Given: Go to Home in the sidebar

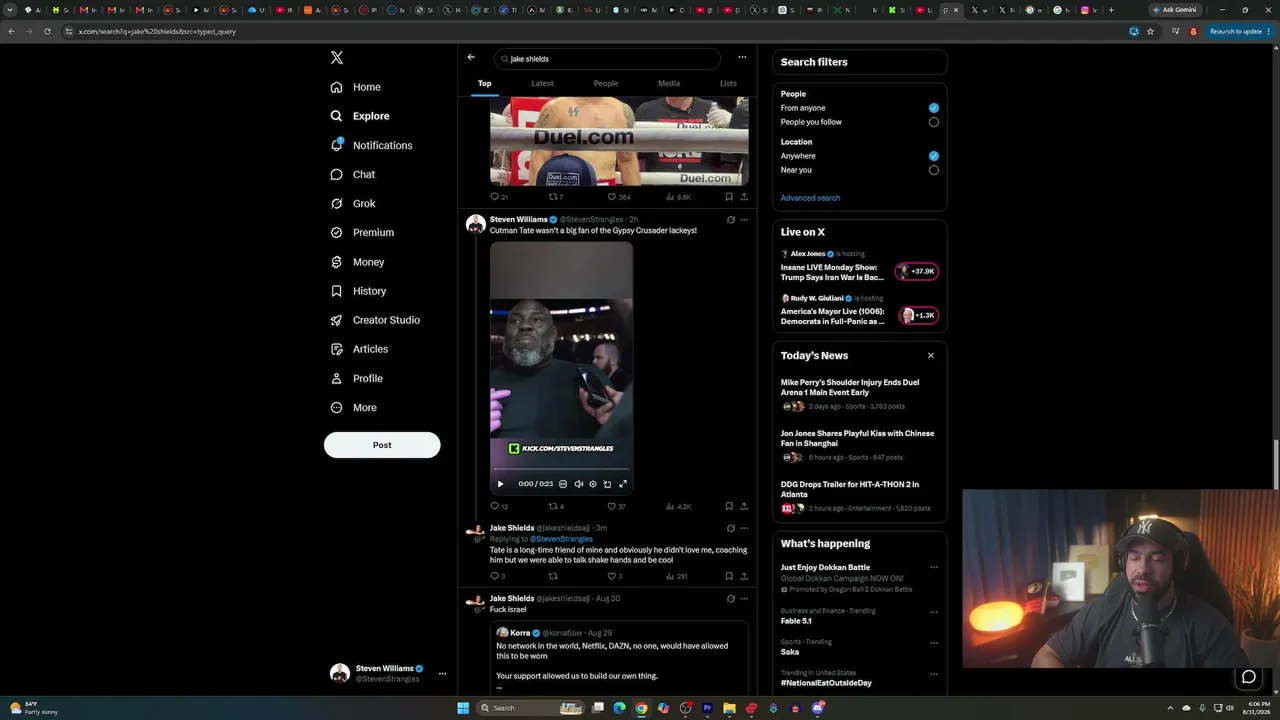Looking at the screenshot, I should click(x=356, y=87).
